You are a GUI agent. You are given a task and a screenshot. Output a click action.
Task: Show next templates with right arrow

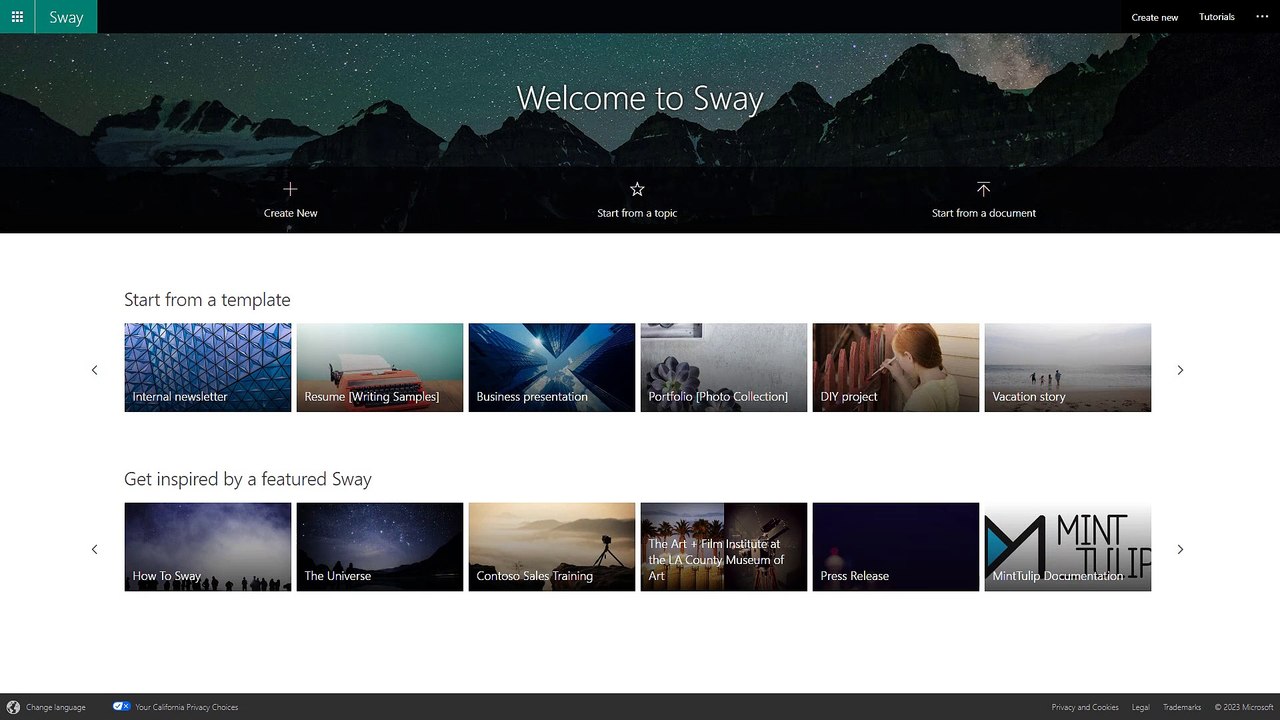point(1180,370)
